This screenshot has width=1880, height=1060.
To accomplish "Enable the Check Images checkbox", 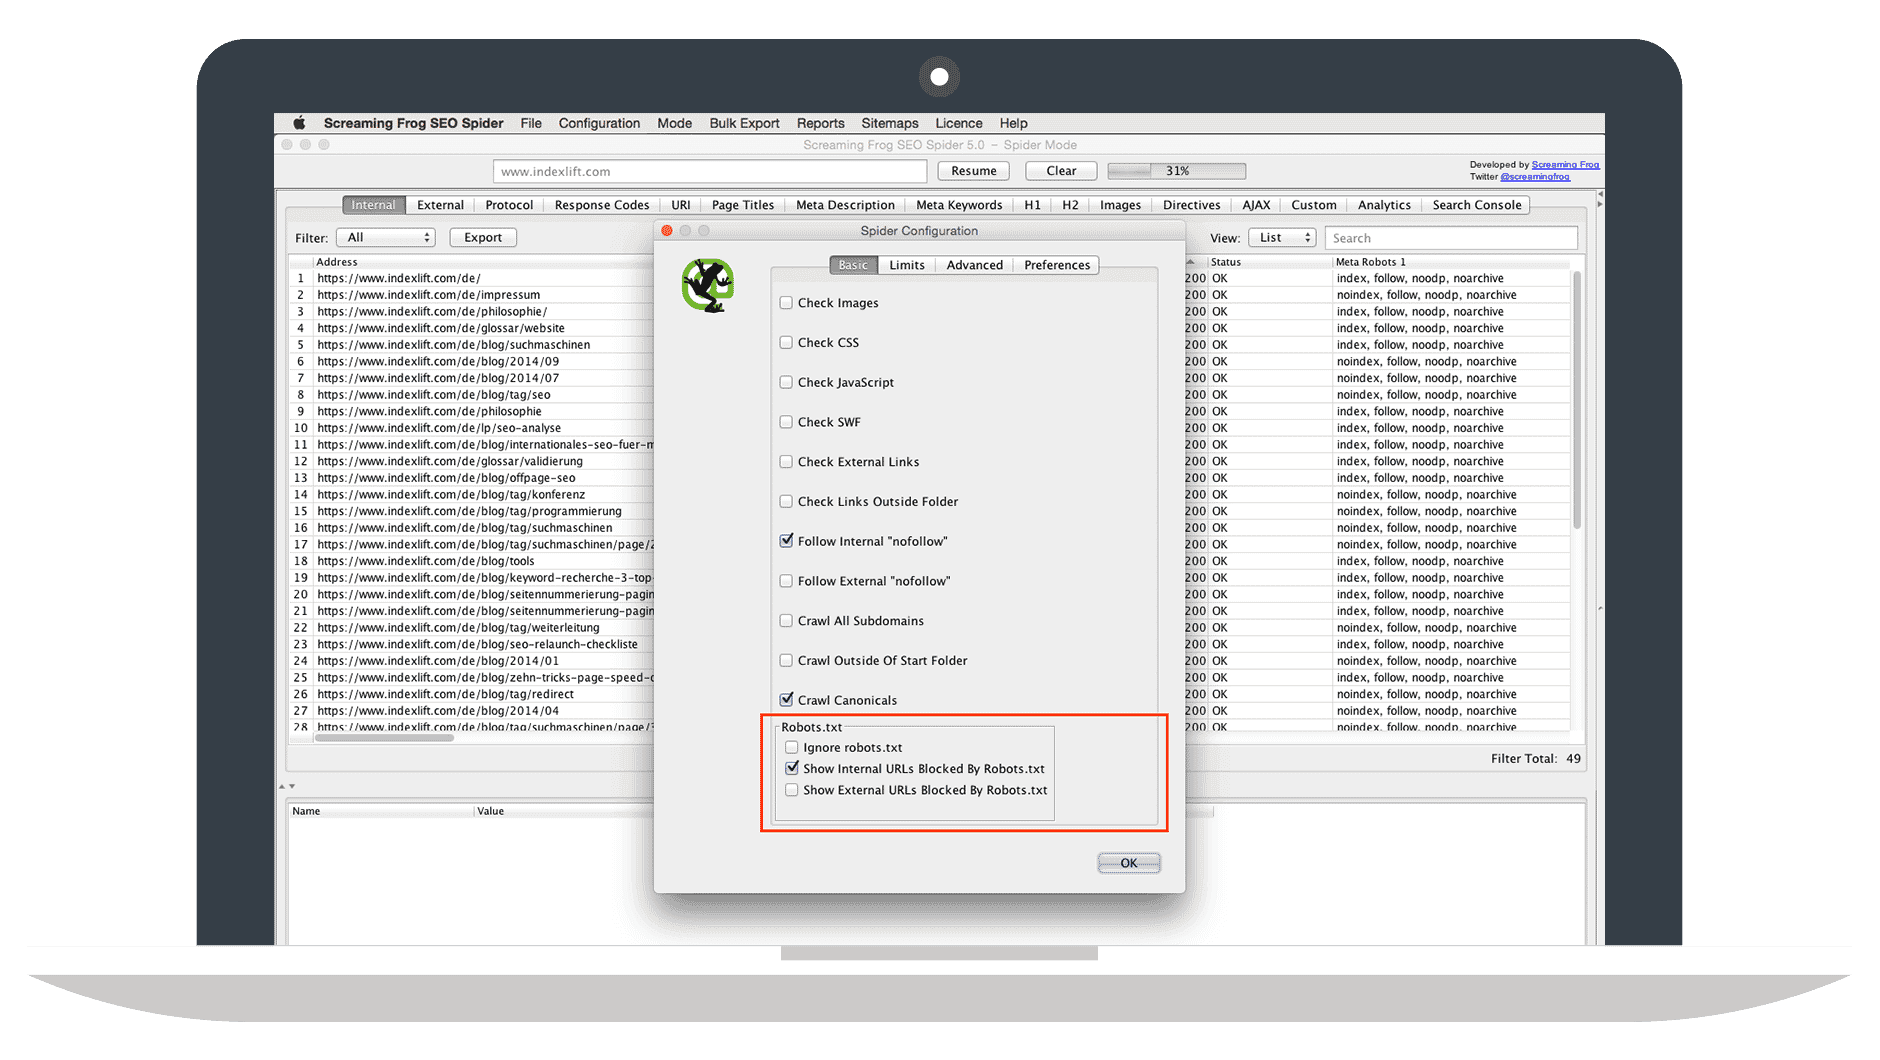I will click(x=786, y=303).
